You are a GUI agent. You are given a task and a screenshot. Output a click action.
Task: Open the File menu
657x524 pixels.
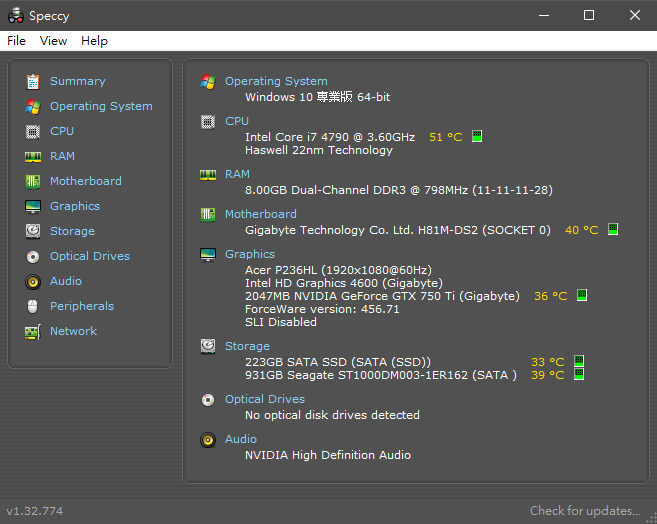pos(16,41)
